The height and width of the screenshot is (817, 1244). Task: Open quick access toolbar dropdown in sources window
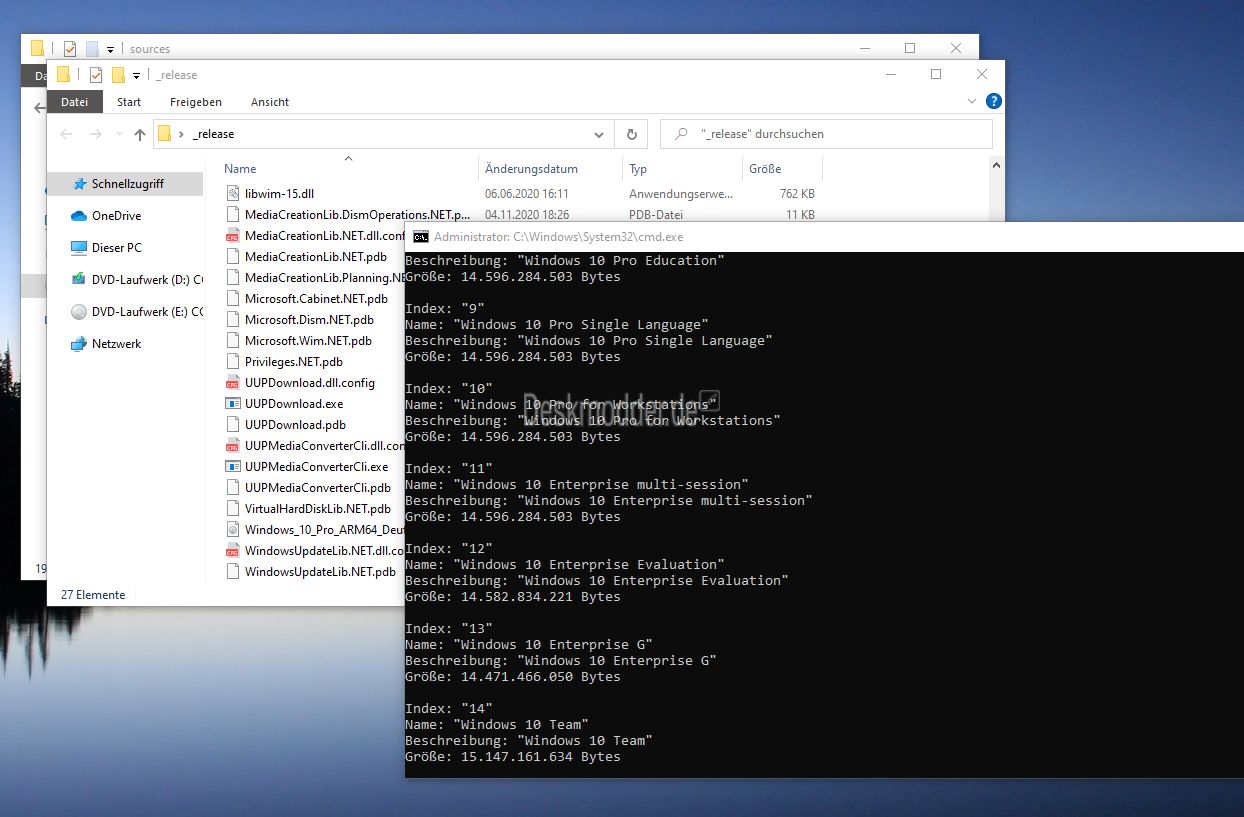(110, 49)
